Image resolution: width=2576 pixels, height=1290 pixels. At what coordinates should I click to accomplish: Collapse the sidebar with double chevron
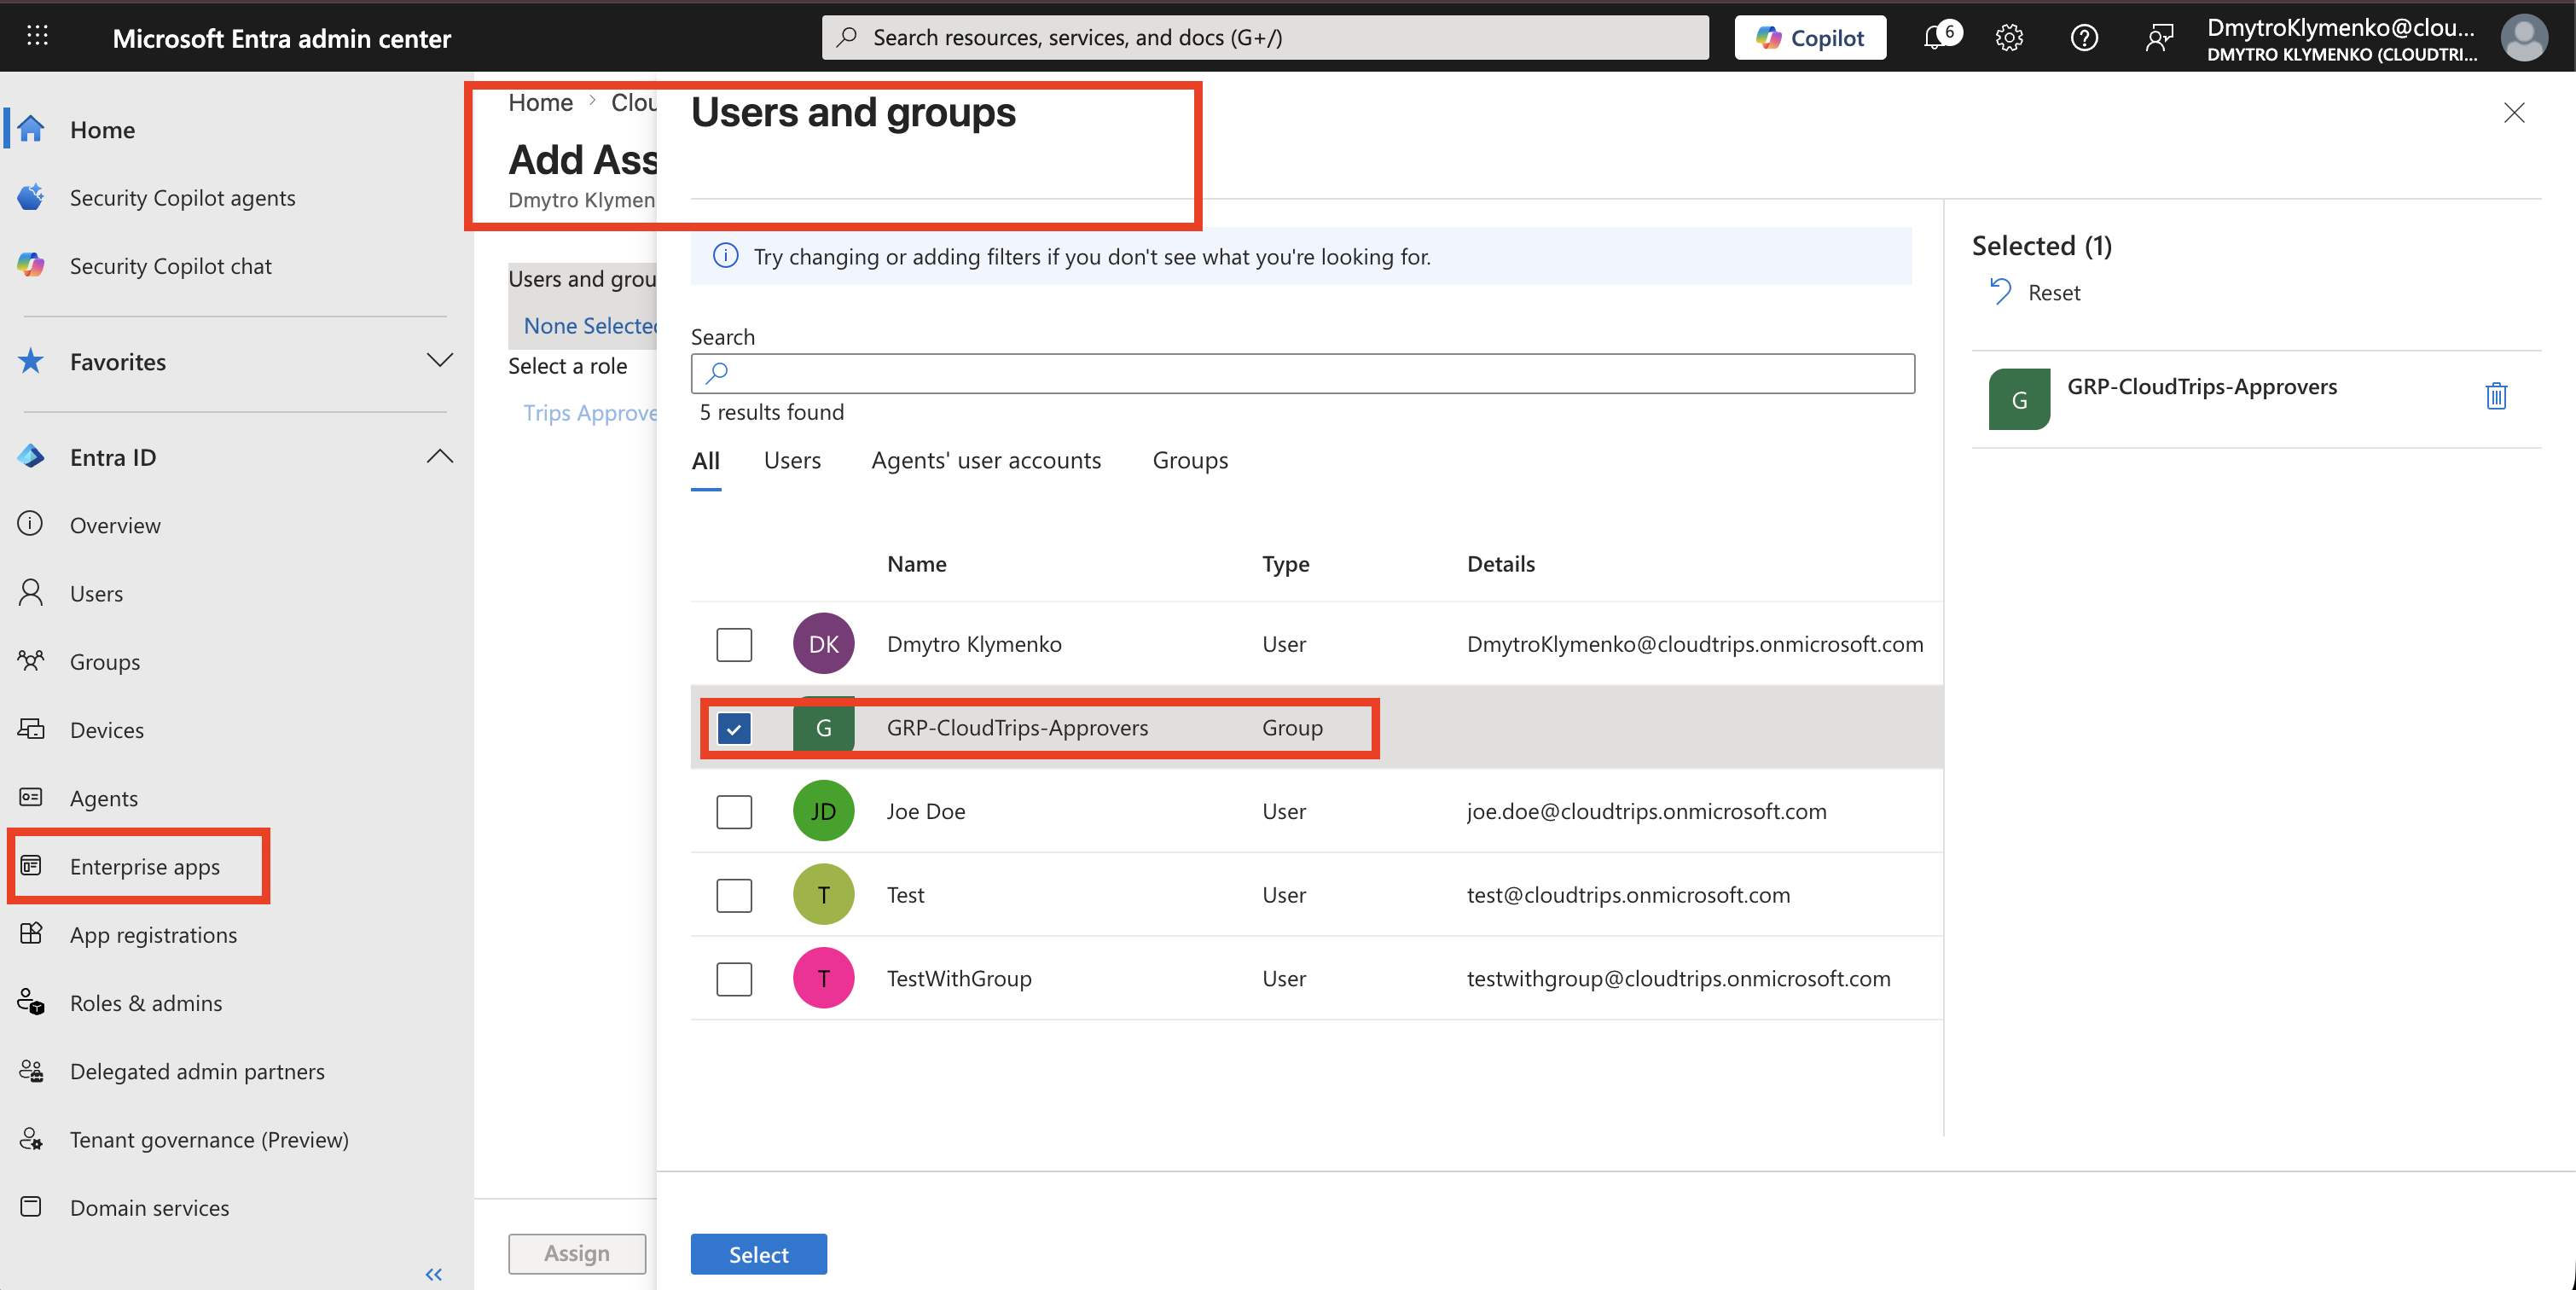pyautogui.click(x=433, y=1274)
